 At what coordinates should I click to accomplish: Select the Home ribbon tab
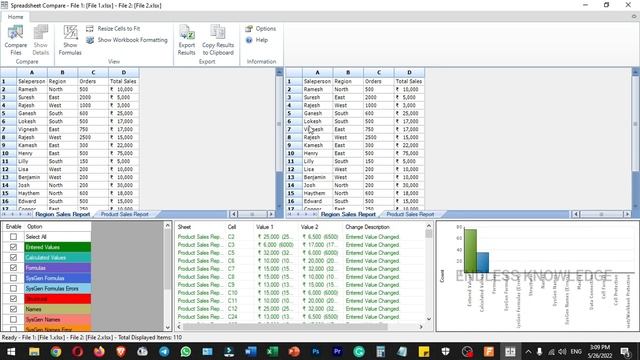pyautogui.click(x=16, y=17)
